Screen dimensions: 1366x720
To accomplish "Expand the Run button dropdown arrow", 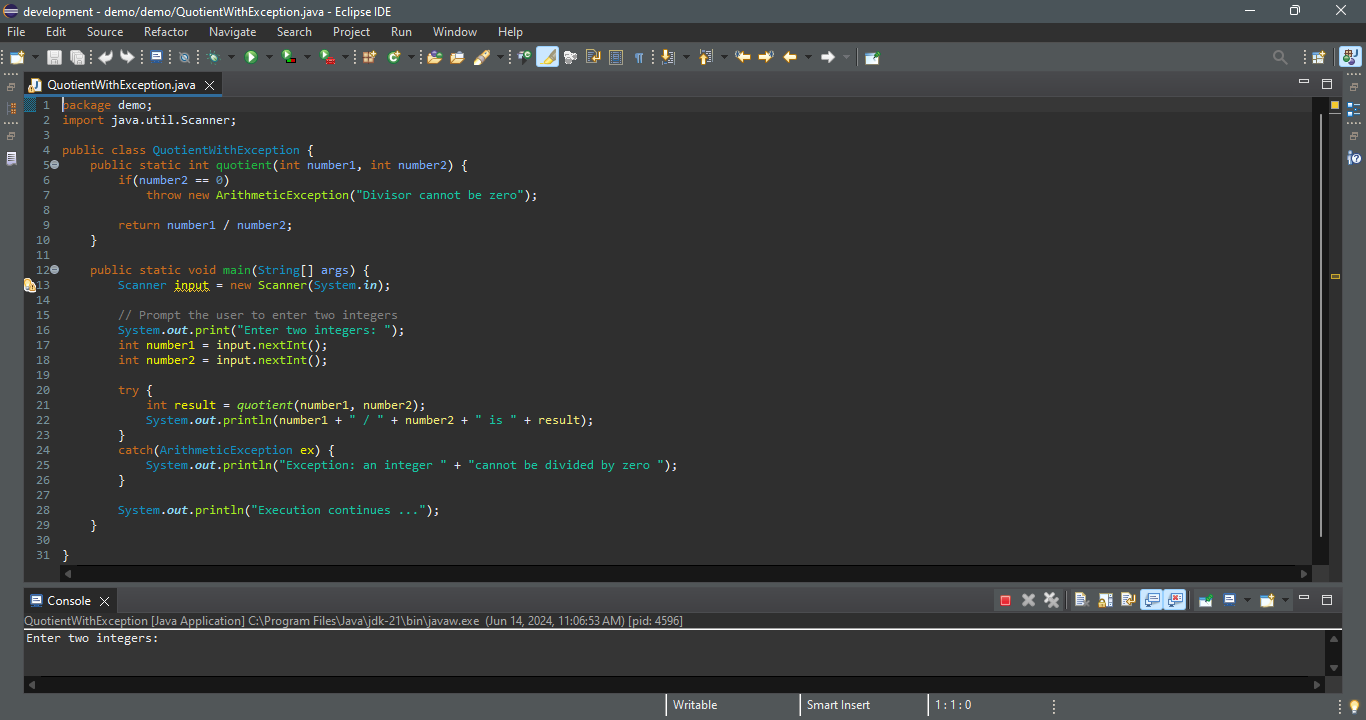I will point(268,57).
